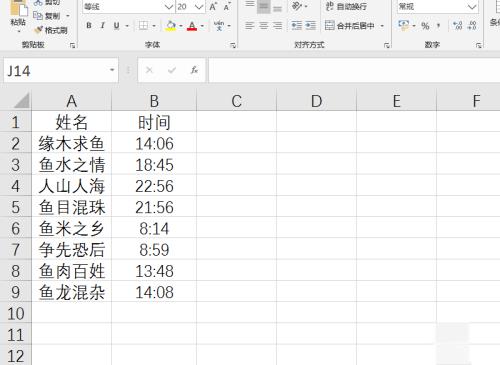Click the increase indent icon

[310, 25]
